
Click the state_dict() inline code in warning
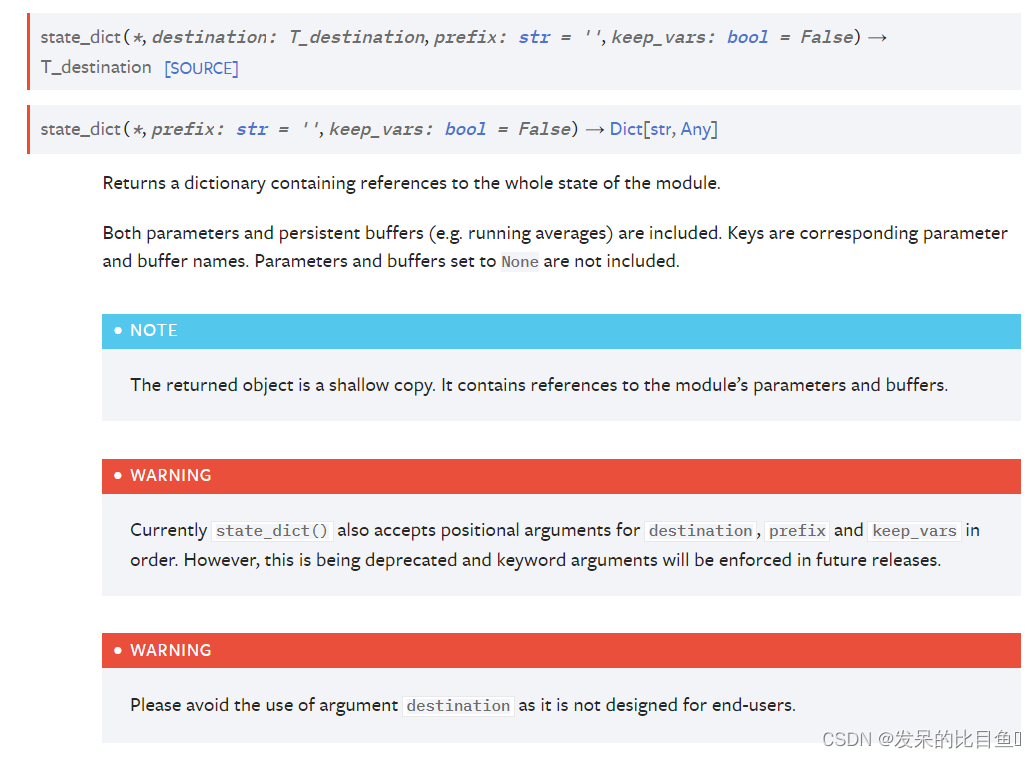click(x=272, y=531)
